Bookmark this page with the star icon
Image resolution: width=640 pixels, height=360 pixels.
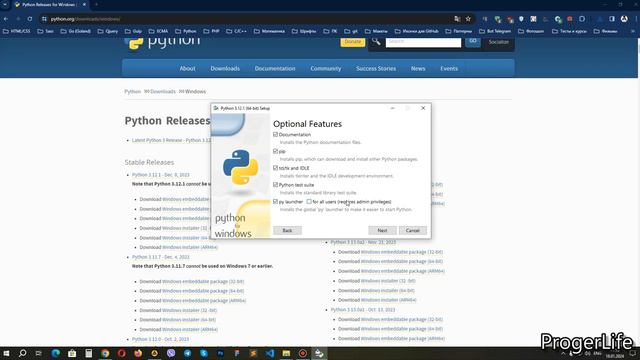coord(468,19)
